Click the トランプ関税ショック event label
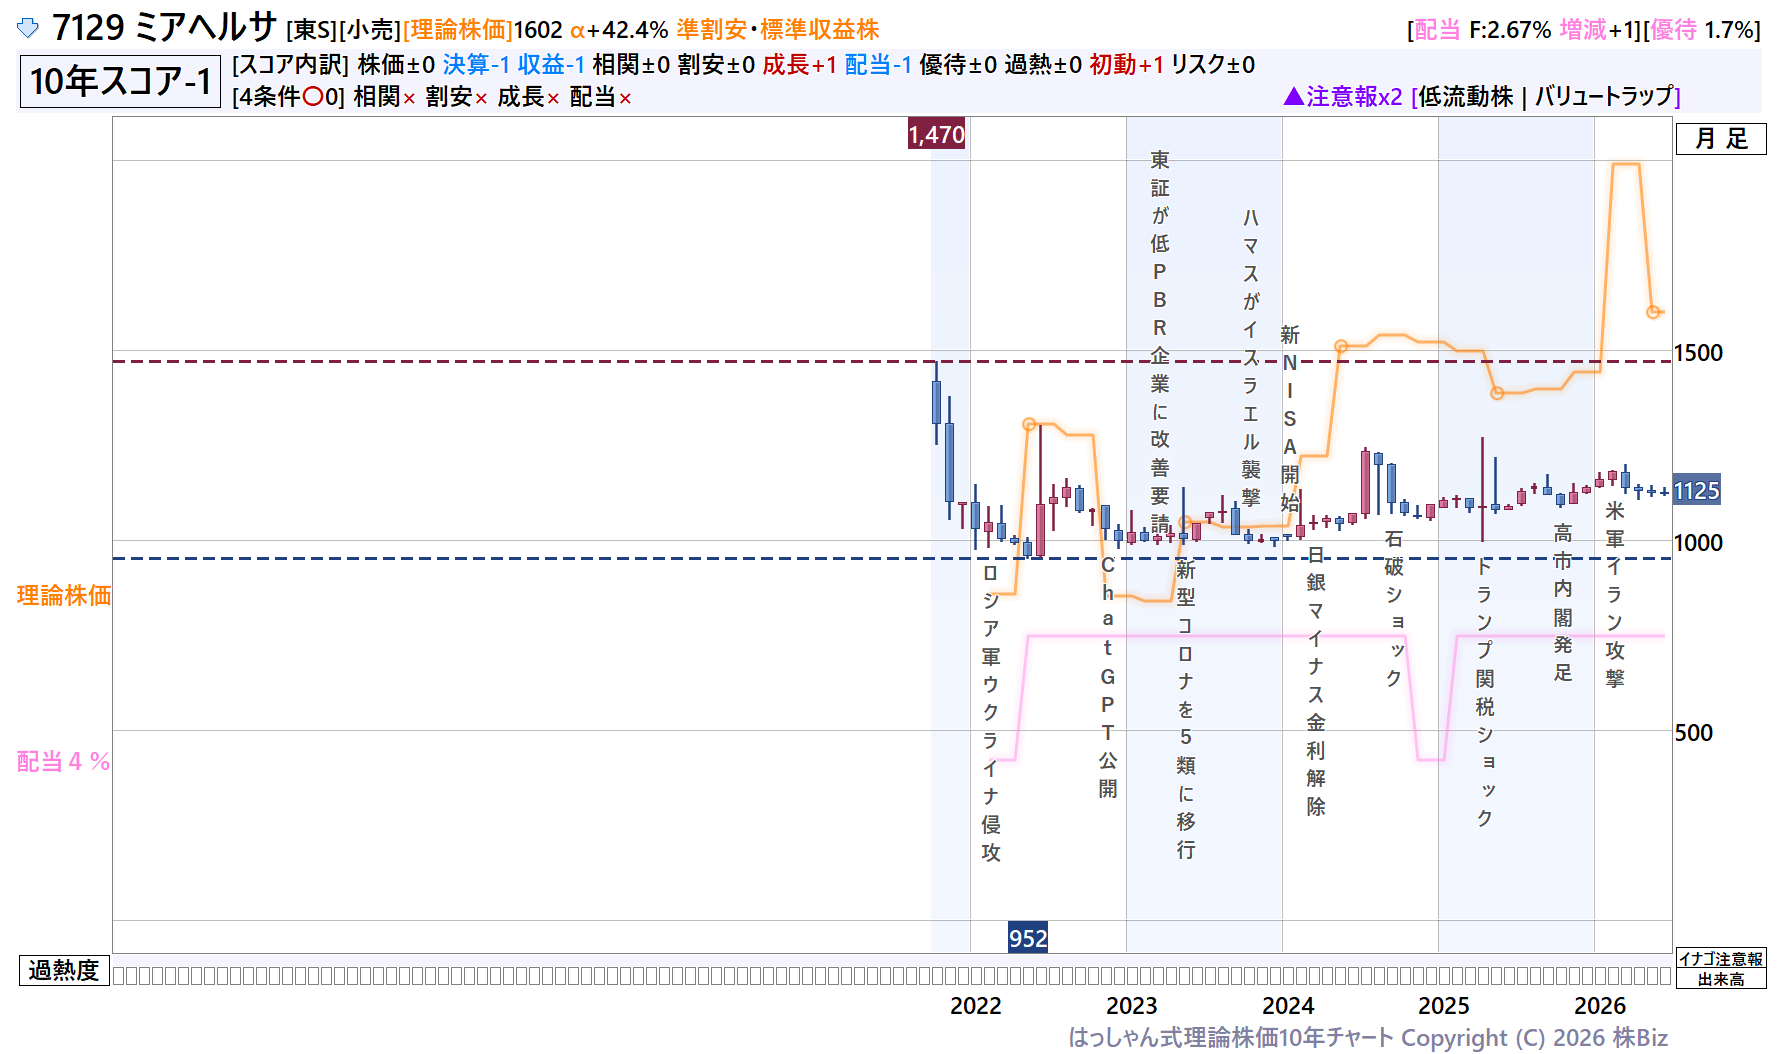 point(1485,692)
